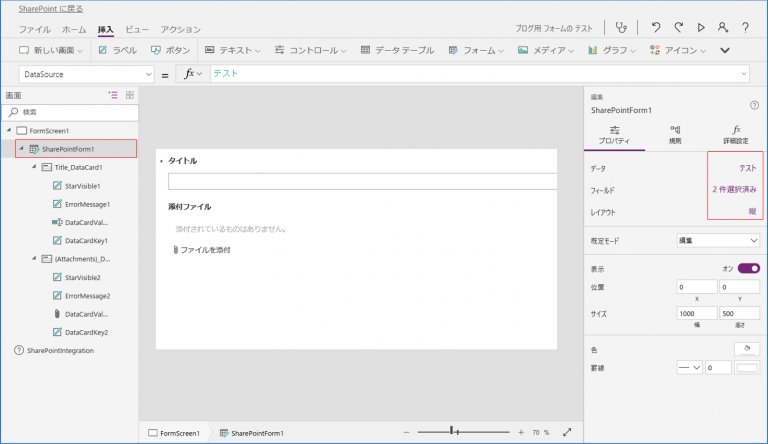Click the ファイルを添付 link

point(204,250)
